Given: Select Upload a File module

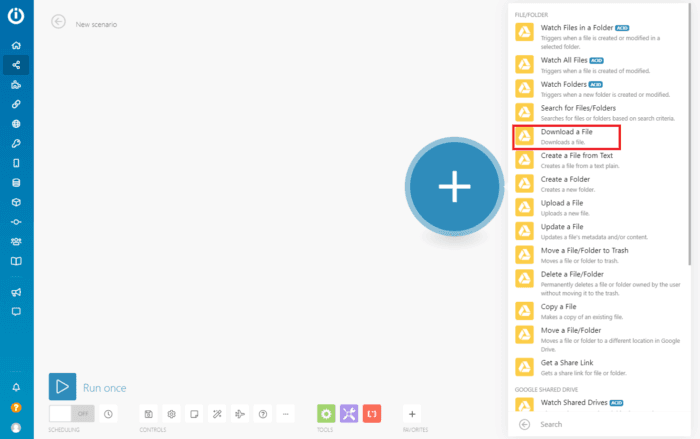Looking at the screenshot, I should pyautogui.click(x=598, y=207).
